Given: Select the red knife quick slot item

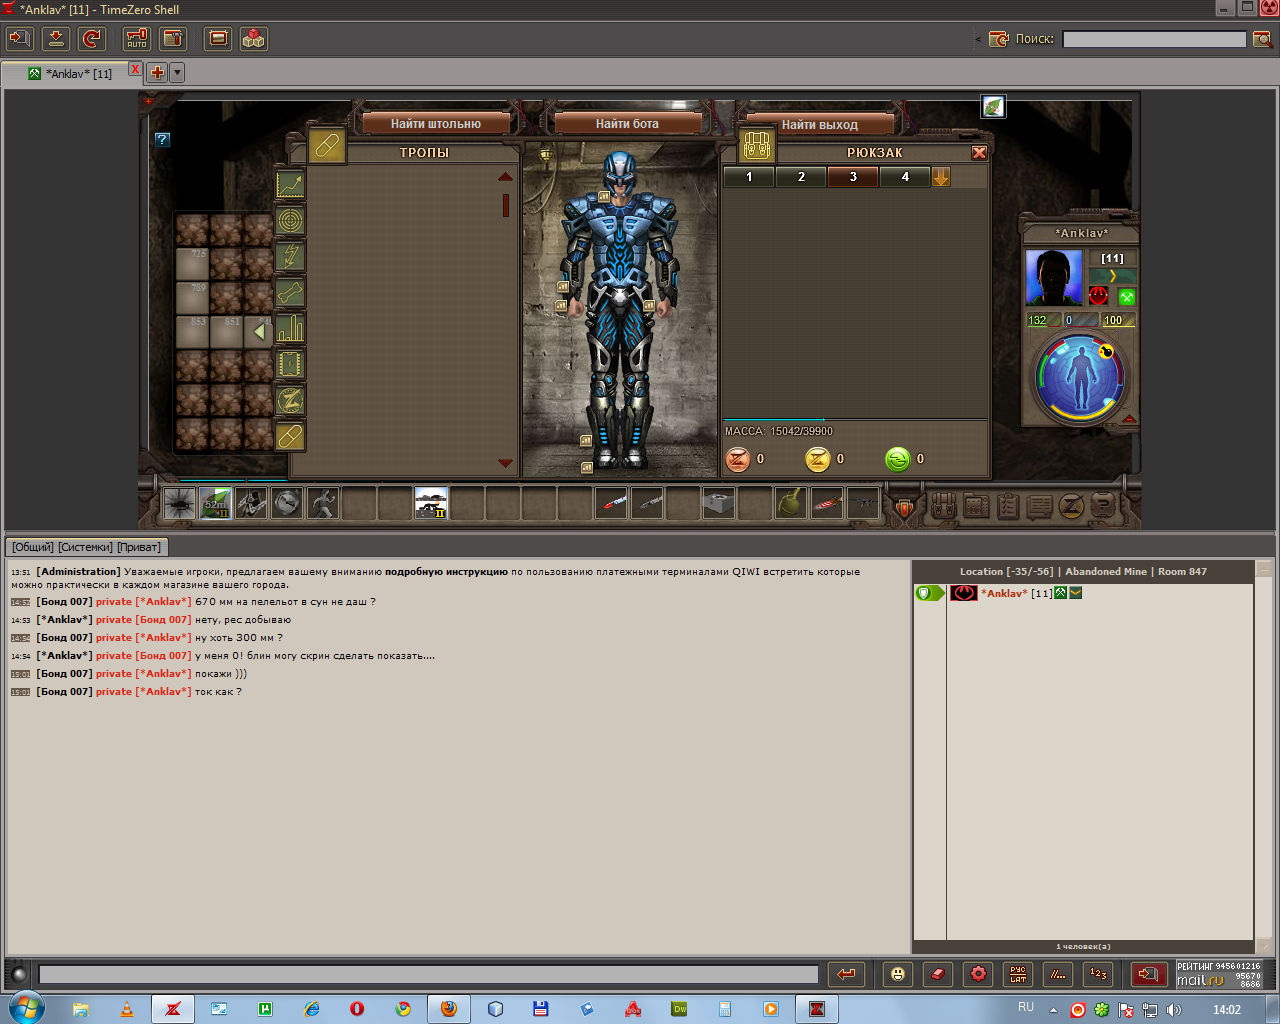Looking at the screenshot, I should click(x=827, y=503).
